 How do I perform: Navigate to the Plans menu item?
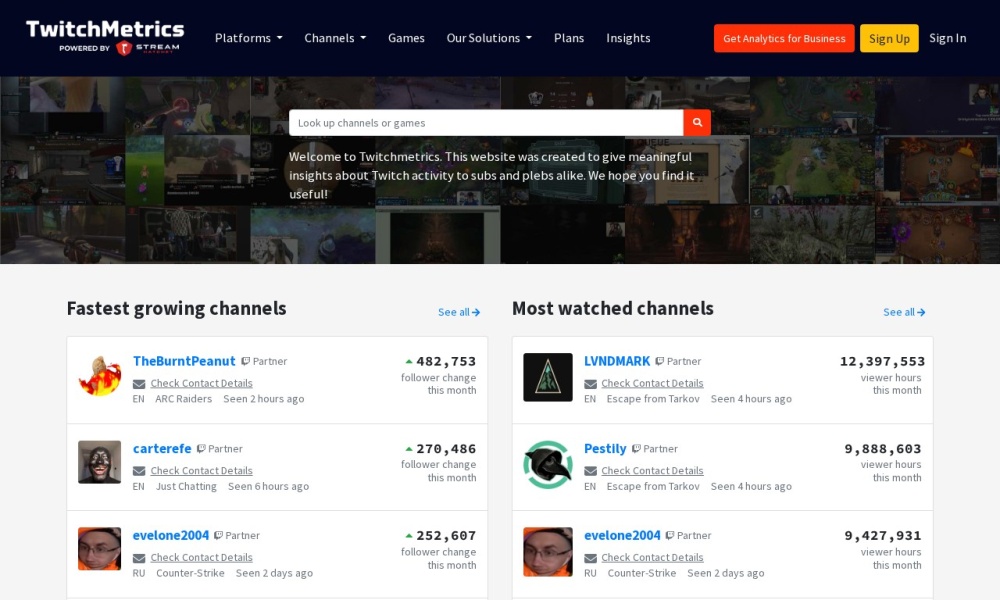[x=569, y=38]
